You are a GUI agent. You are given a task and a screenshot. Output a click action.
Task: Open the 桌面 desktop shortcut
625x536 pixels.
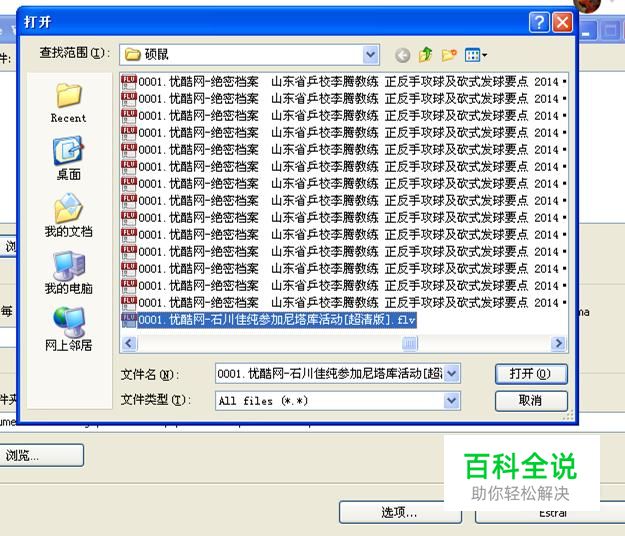pos(69,158)
